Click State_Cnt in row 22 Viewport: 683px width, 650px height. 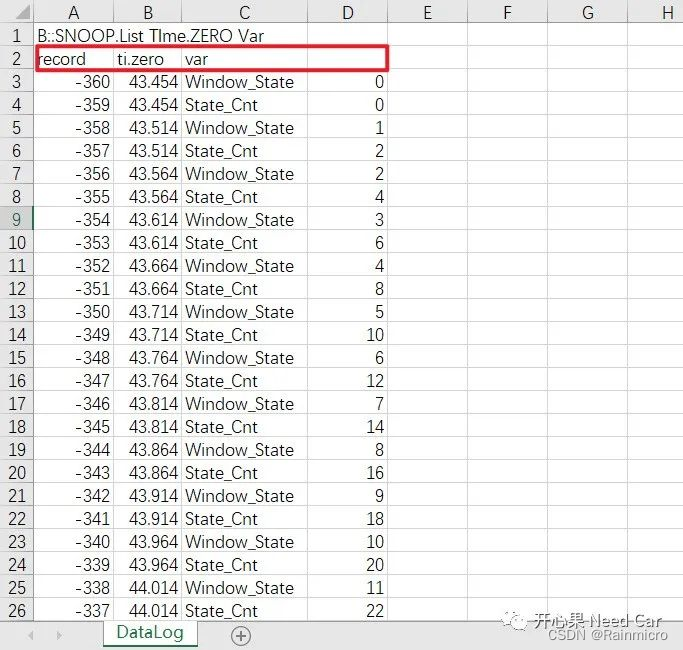pos(244,518)
